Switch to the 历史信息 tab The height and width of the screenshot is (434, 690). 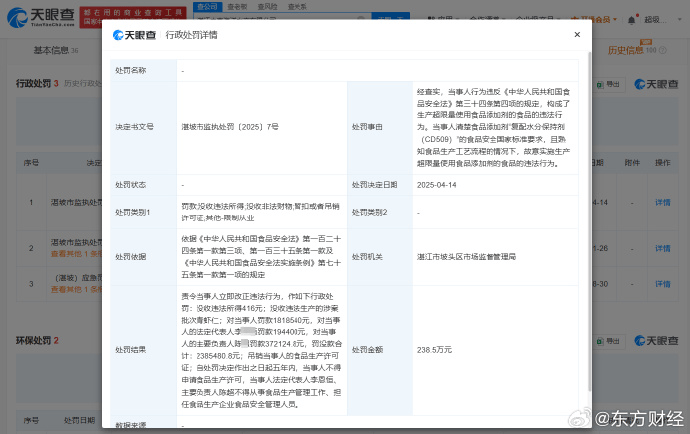pos(633,50)
